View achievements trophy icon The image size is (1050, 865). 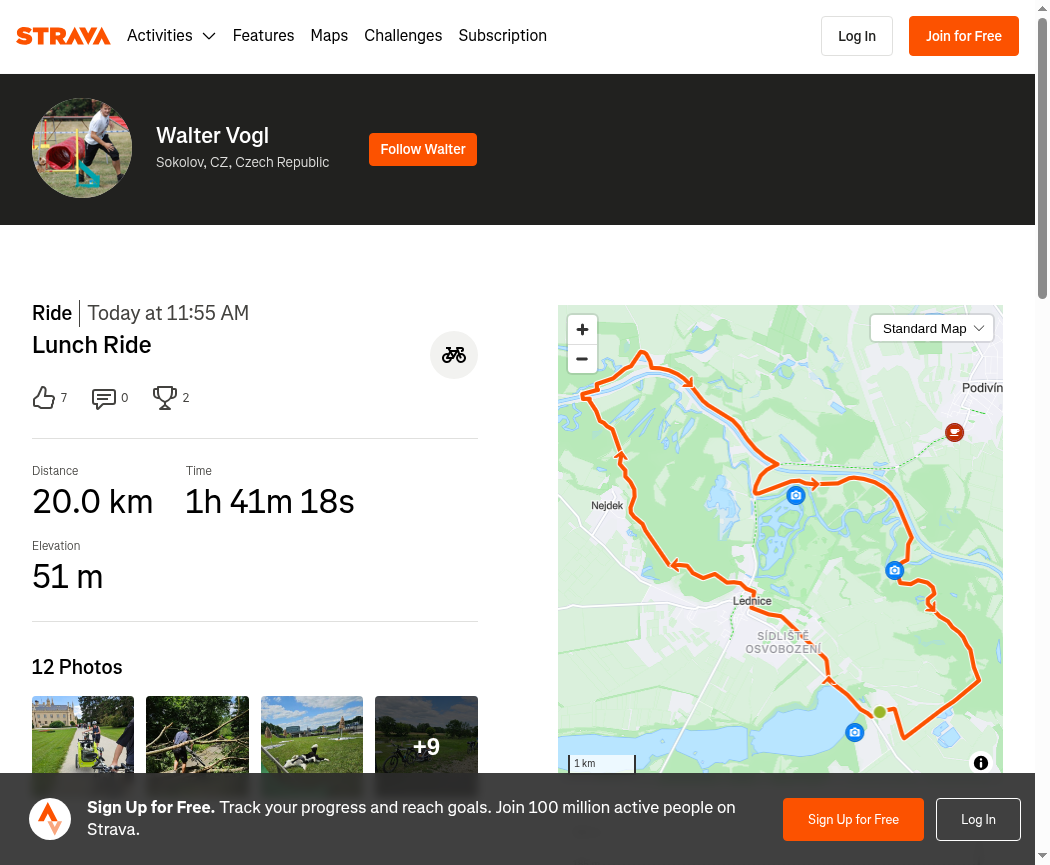pos(165,398)
